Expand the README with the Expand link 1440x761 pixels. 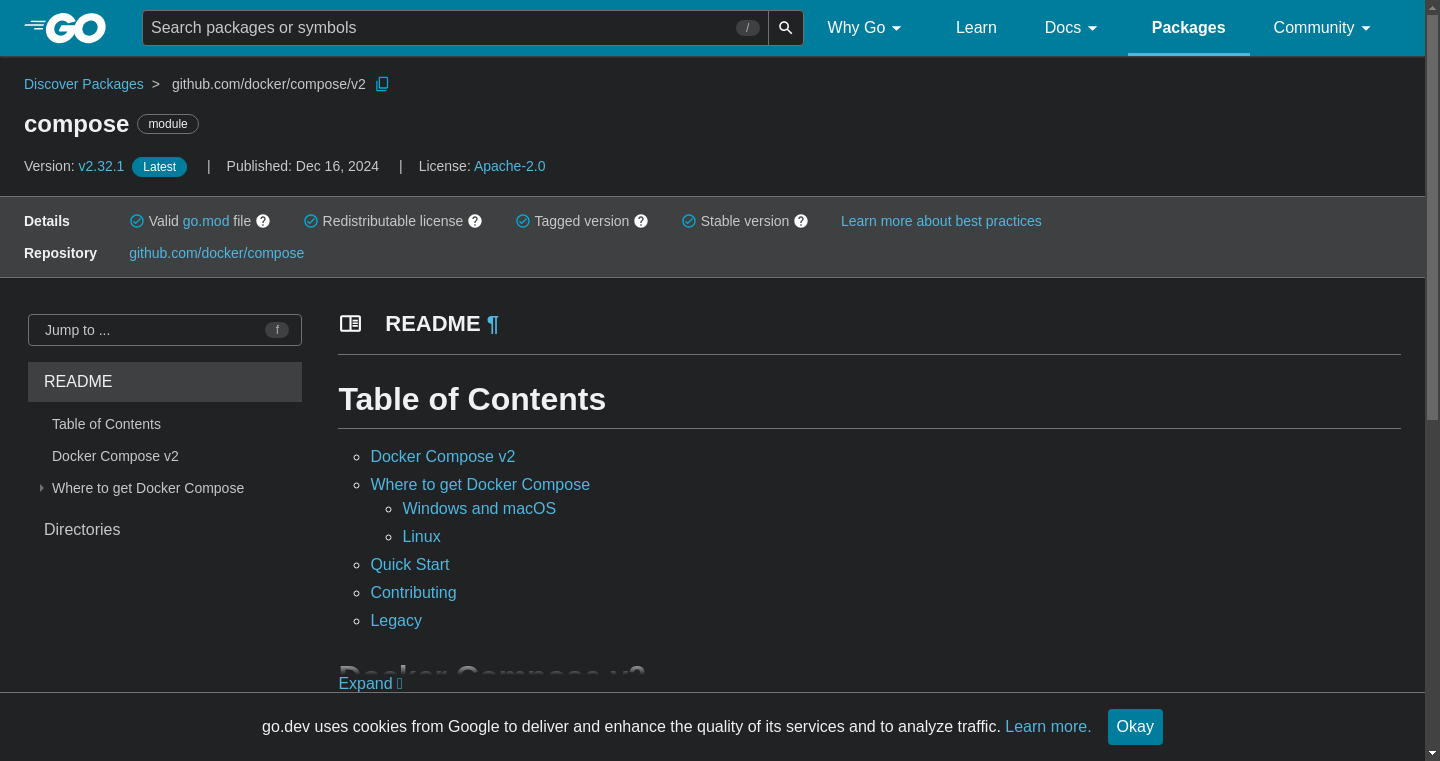coord(370,683)
